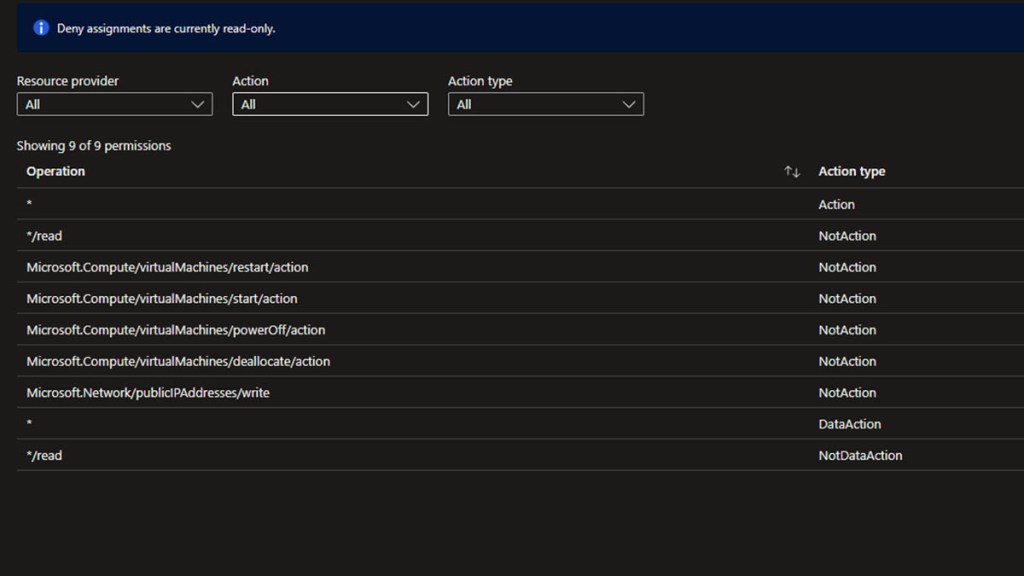The image size is (1024, 576).
Task: Click 'Deny assignments are currently read-only' message
Action: (166, 28)
